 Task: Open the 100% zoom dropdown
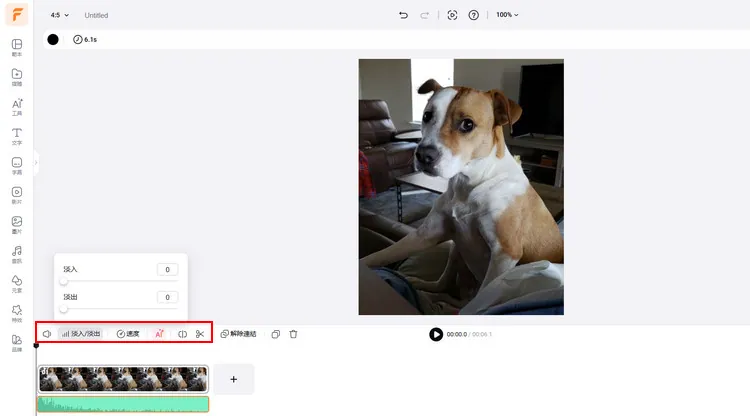[x=507, y=15]
